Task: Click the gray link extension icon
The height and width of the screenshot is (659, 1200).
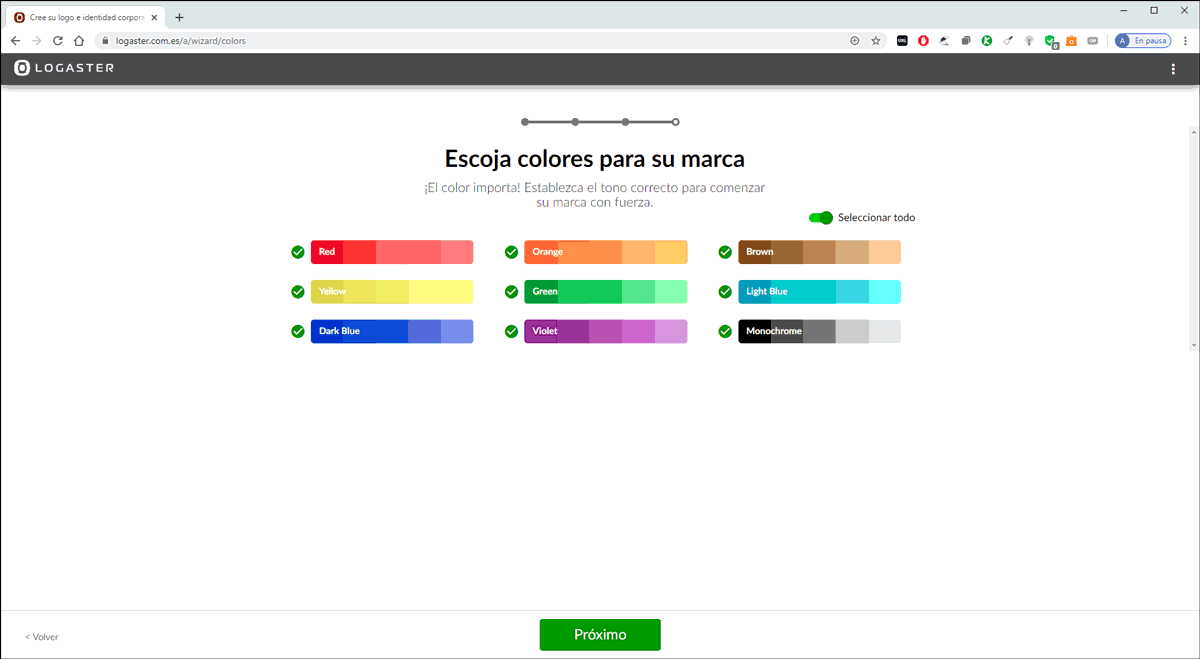Action: point(1092,41)
